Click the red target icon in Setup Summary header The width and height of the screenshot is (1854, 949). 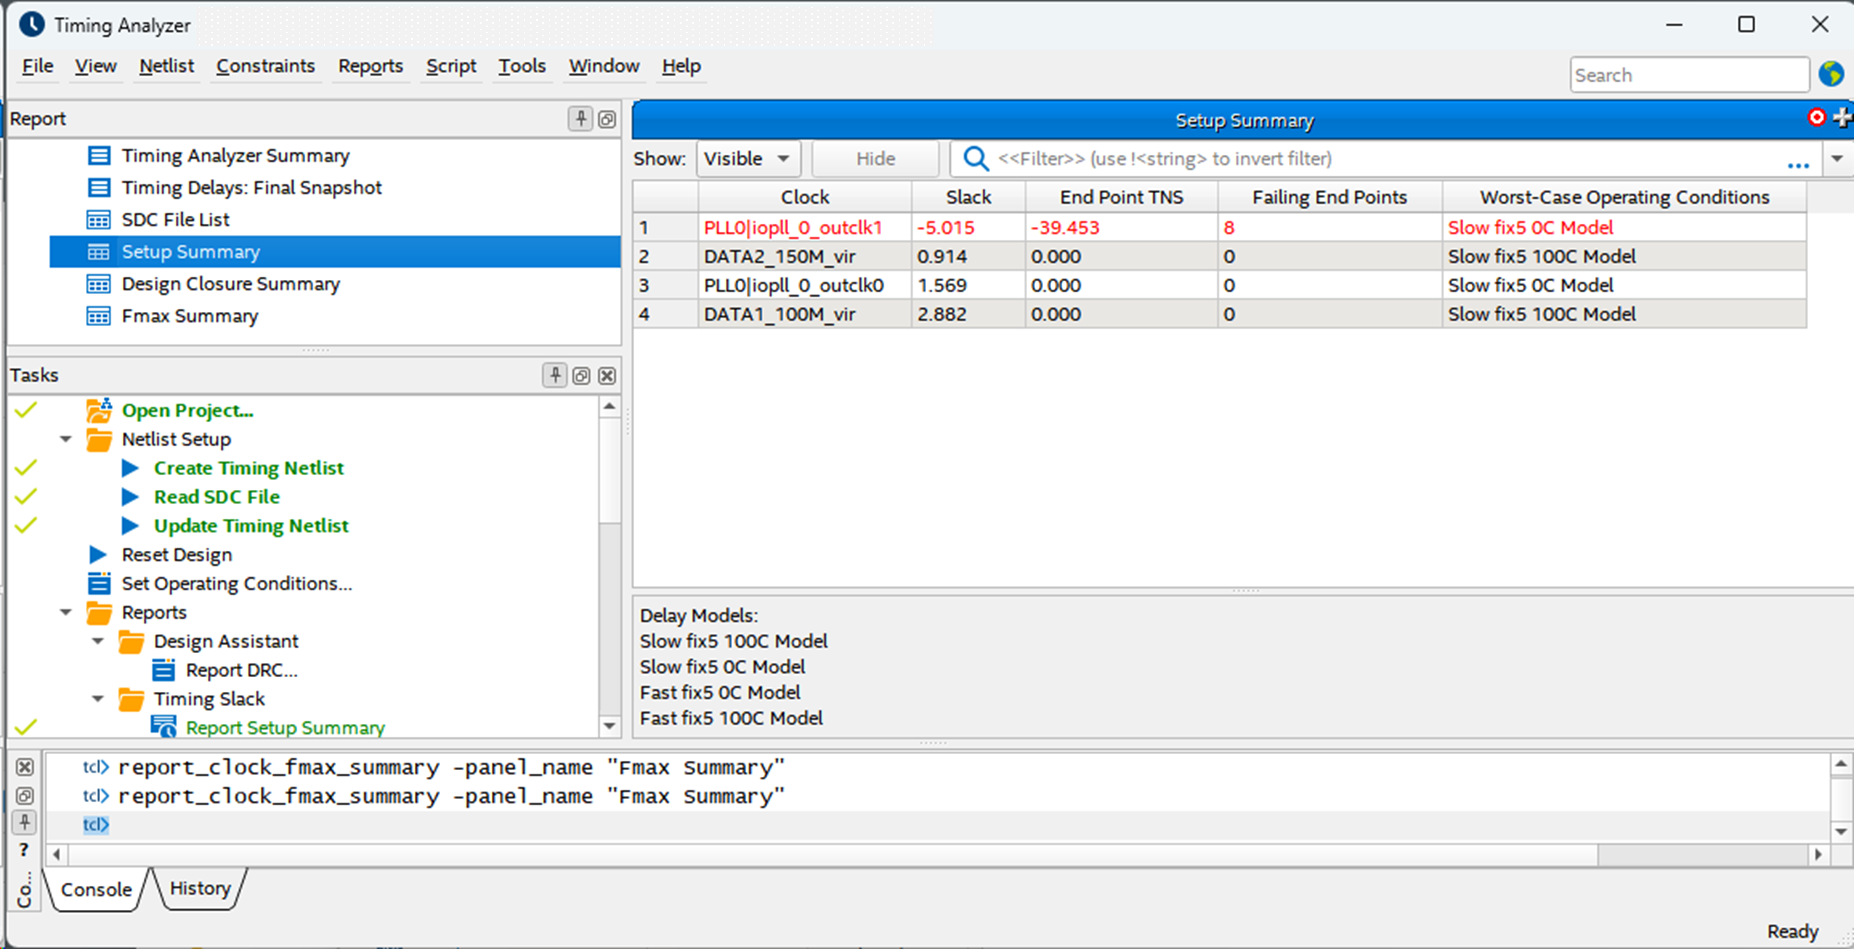coord(1816,118)
